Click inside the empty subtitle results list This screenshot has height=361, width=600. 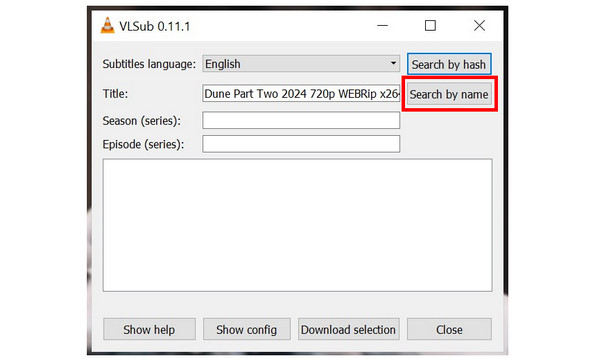297,225
